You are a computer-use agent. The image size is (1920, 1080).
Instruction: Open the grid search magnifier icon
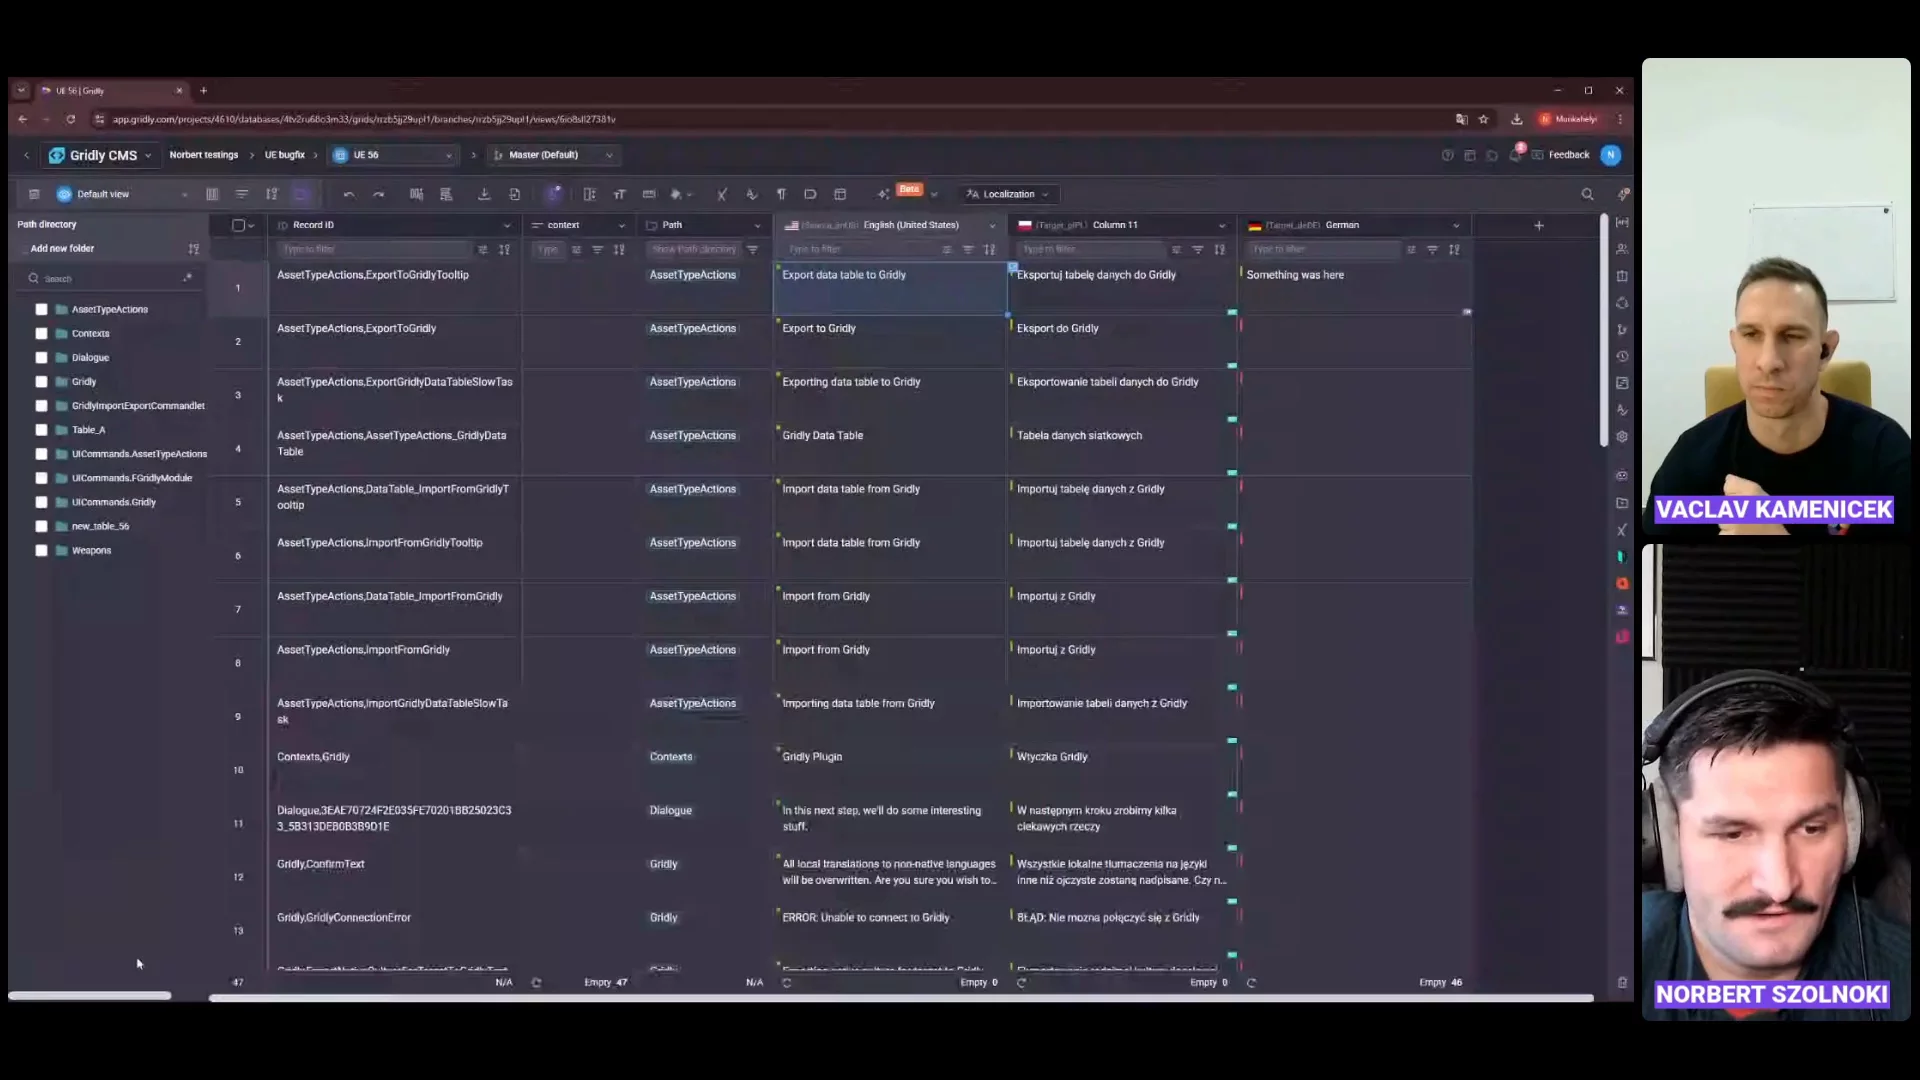(x=1587, y=194)
